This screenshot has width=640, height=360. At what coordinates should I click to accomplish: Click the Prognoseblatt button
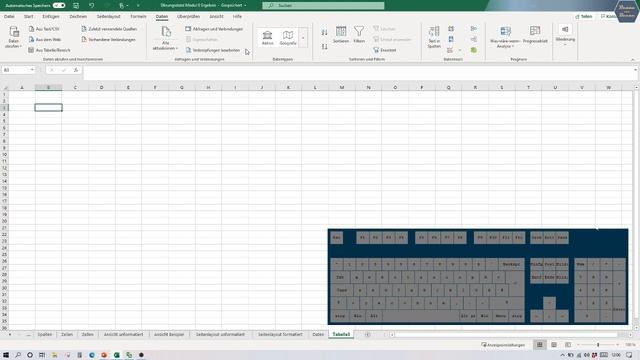click(535, 35)
